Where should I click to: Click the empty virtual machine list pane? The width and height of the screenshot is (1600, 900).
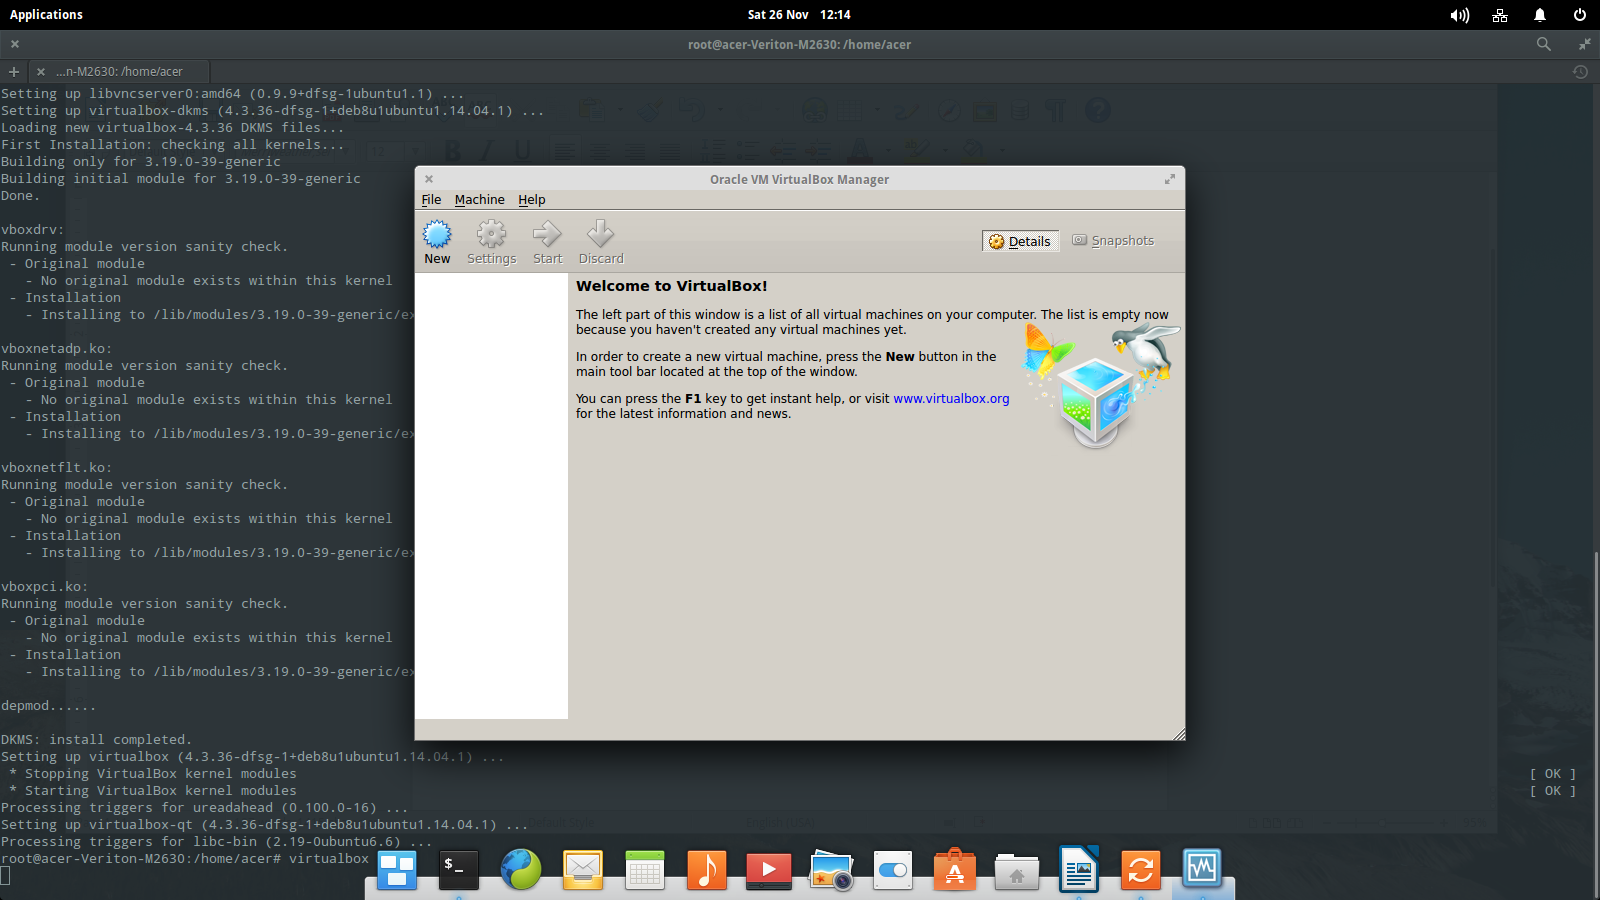click(491, 496)
